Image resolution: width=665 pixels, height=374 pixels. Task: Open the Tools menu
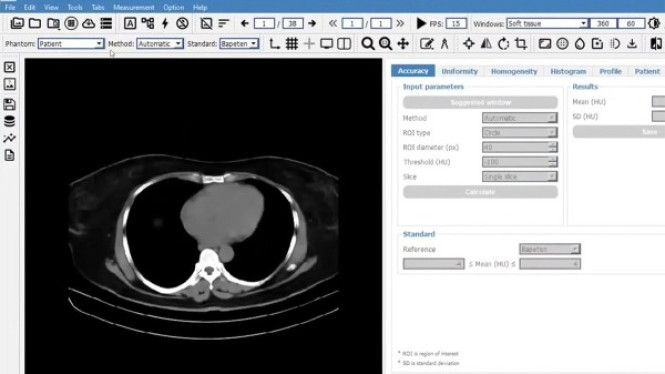point(75,7)
